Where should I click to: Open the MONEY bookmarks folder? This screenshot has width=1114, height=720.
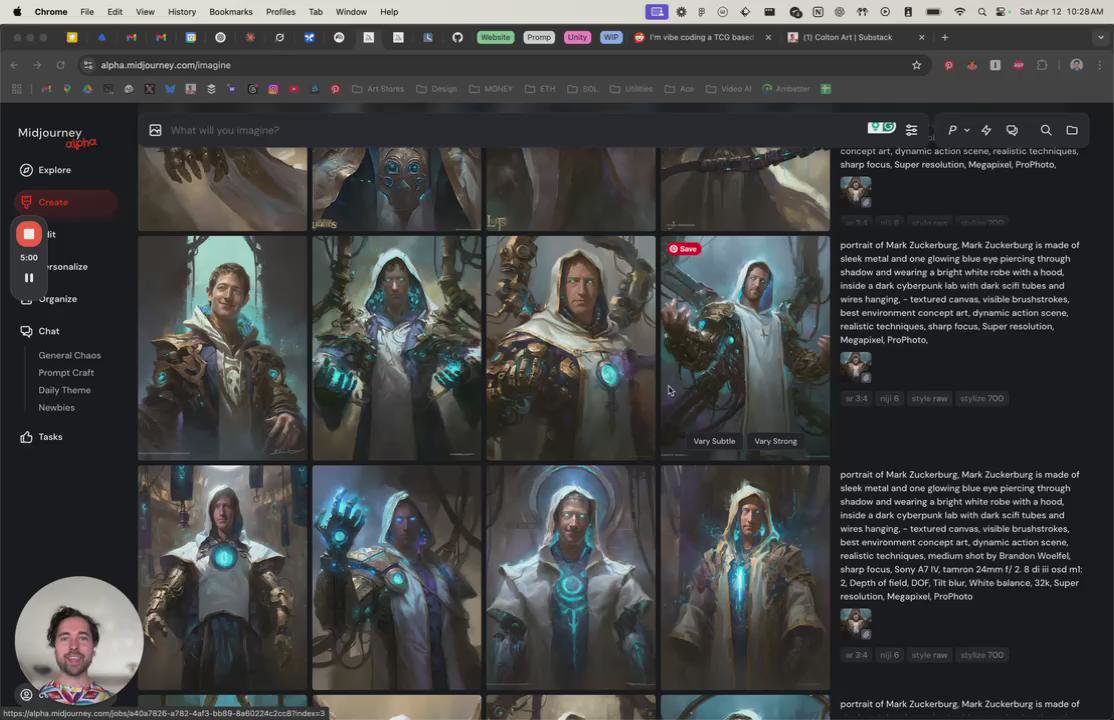[491, 89]
